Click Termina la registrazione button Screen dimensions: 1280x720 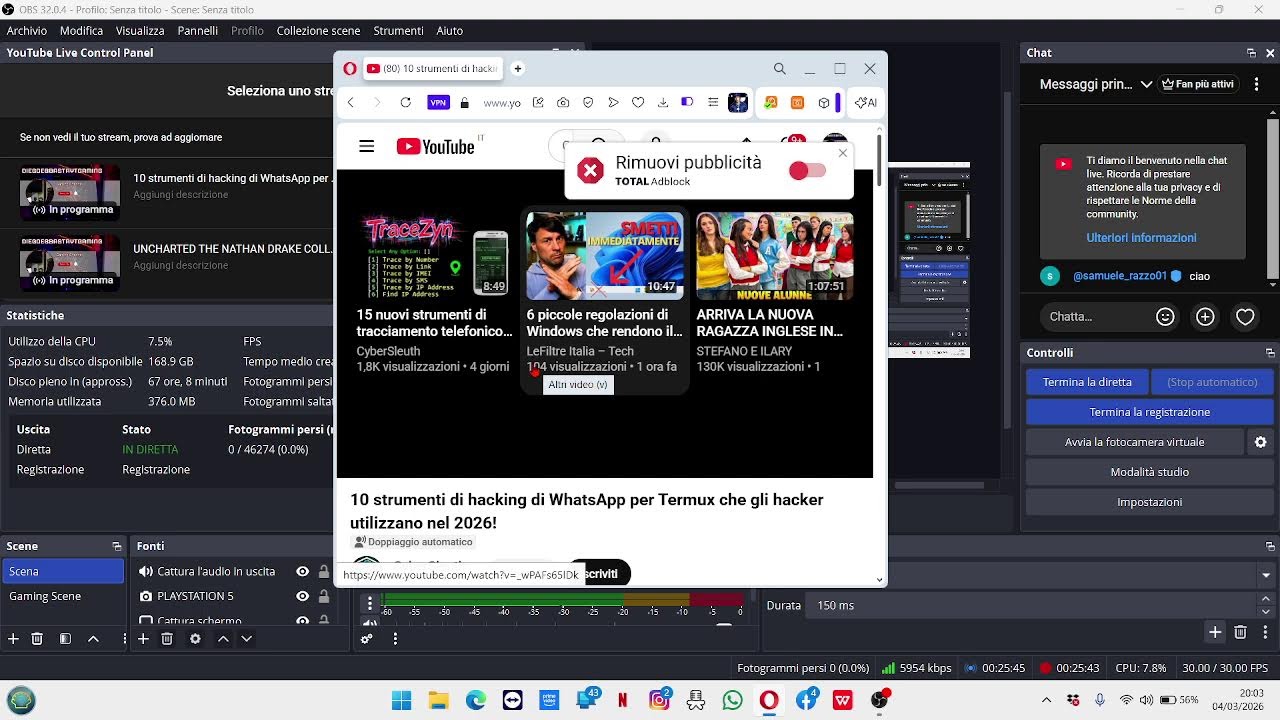[1150, 412]
